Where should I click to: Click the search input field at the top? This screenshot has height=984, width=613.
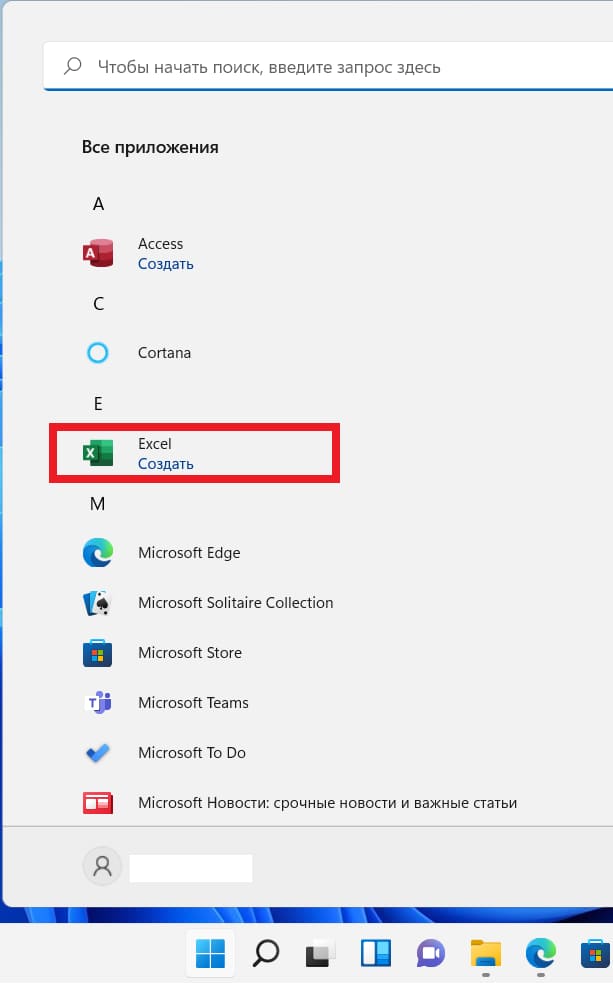pyautogui.click(x=328, y=67)
